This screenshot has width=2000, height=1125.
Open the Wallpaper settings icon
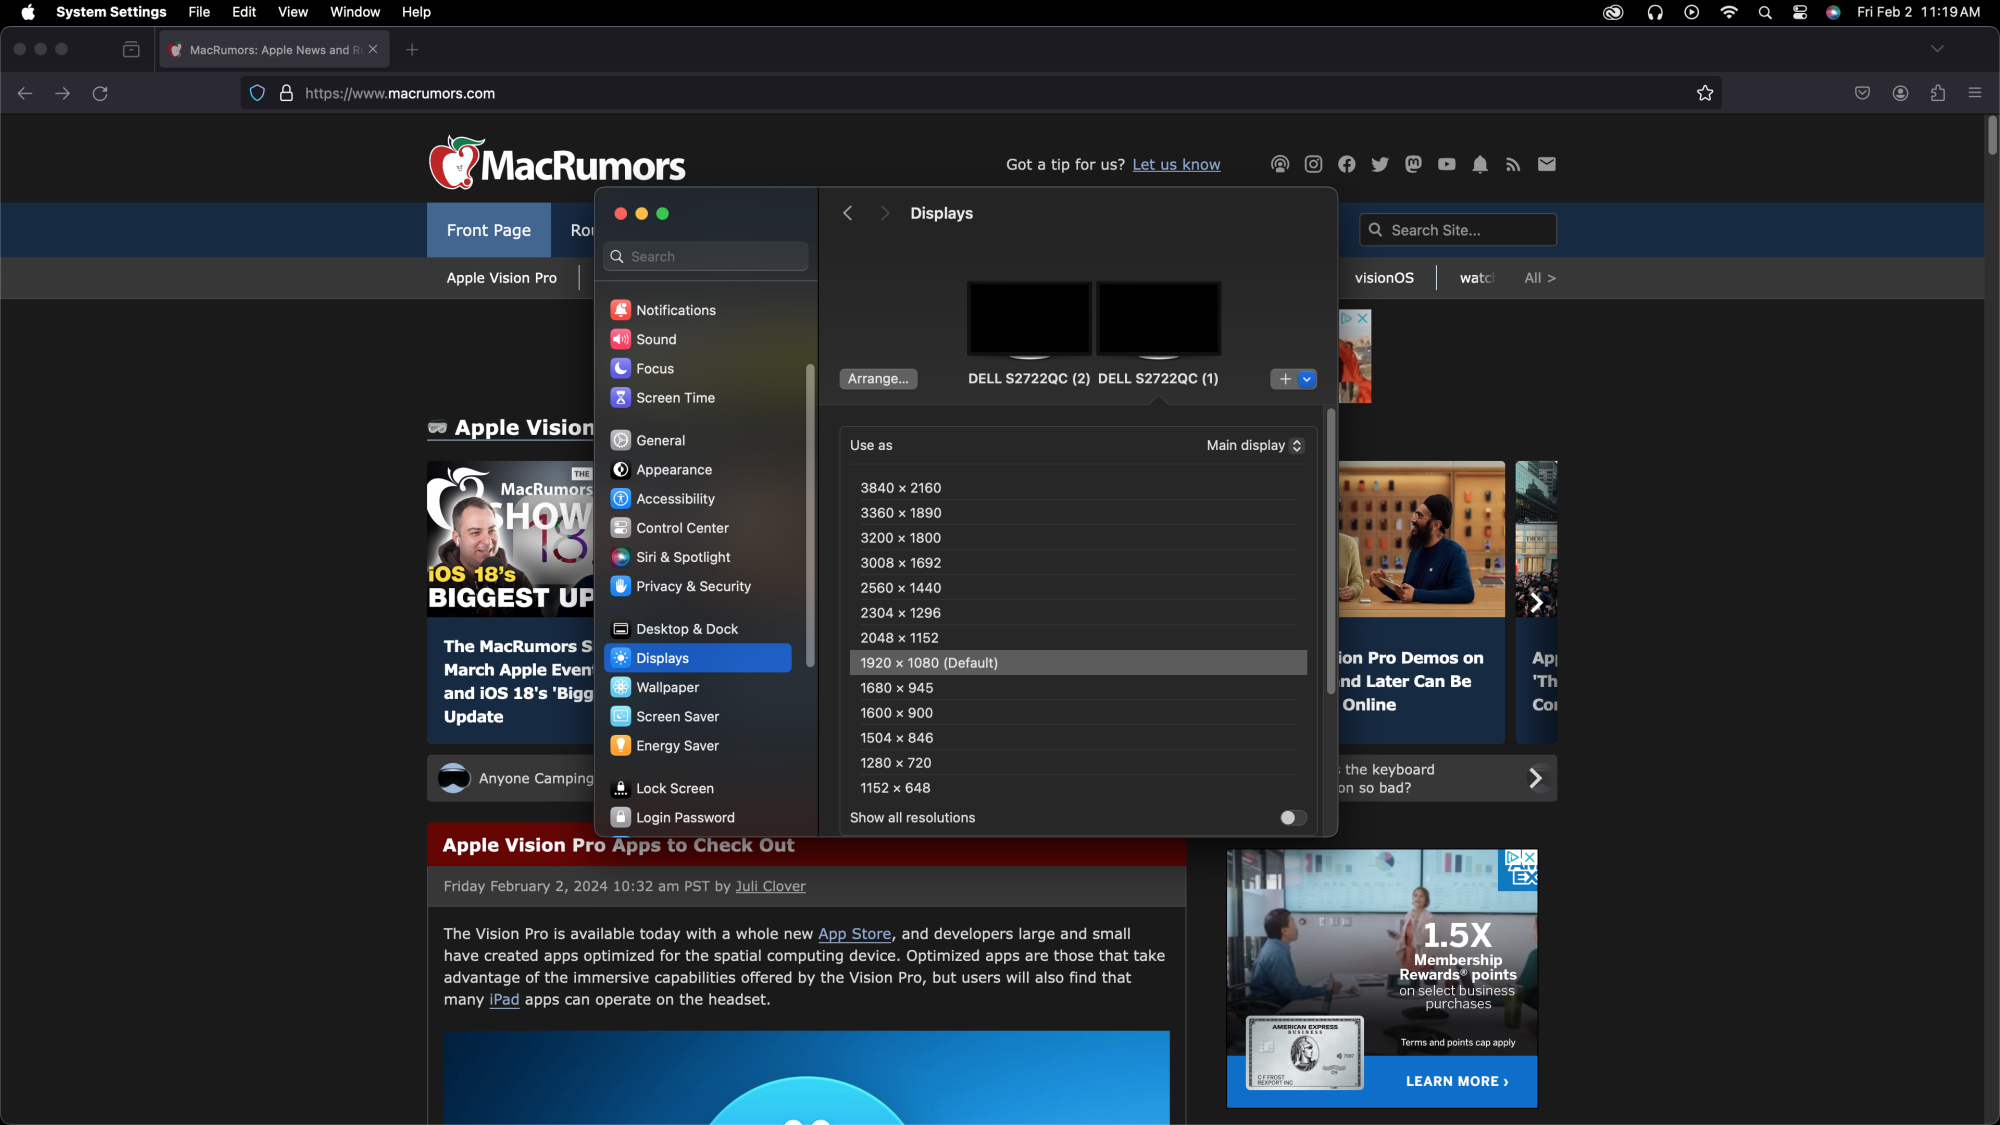point(621,687)
